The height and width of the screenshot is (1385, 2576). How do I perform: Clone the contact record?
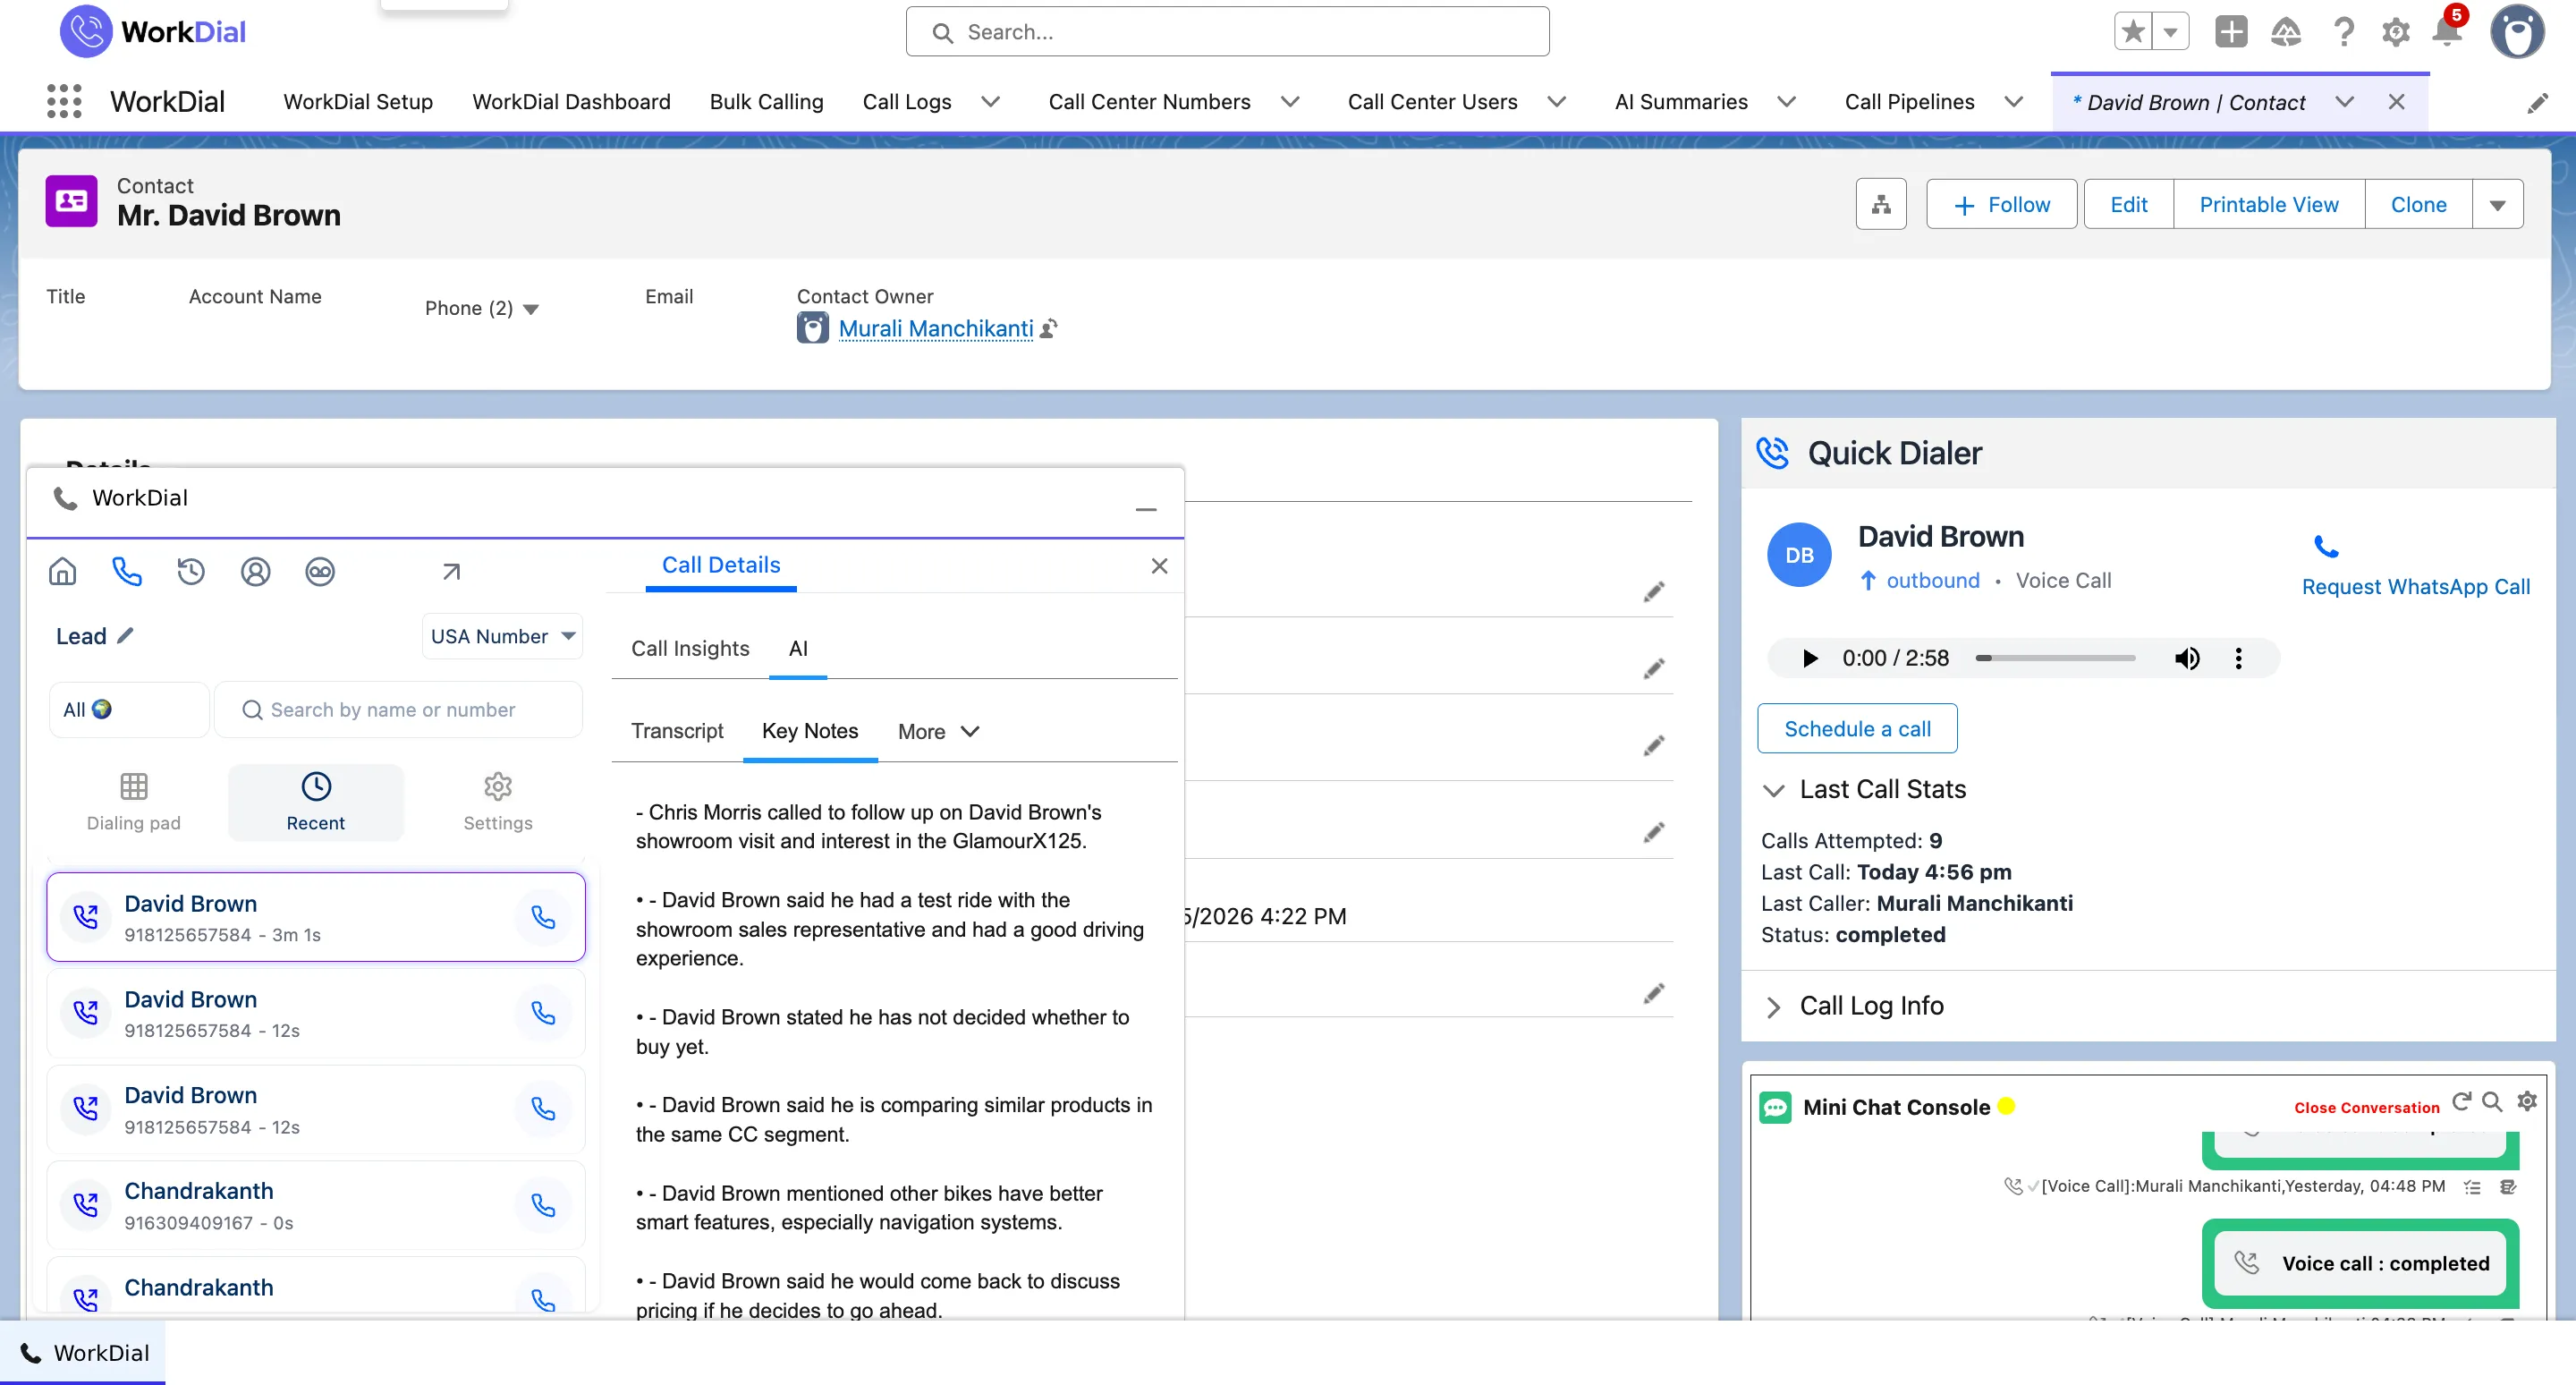(x=2418, y=204)
